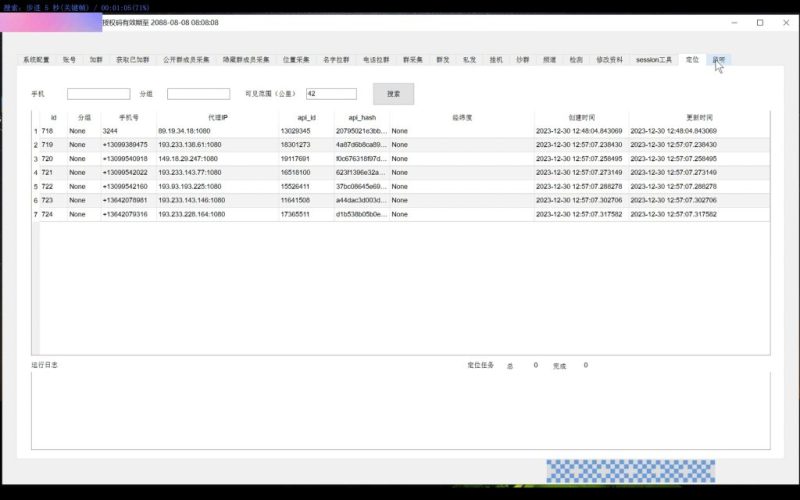Click proxy IP 193.233.143.146:1080
Image resolution: width=800 pixels, height=500 pixels.
218,200
